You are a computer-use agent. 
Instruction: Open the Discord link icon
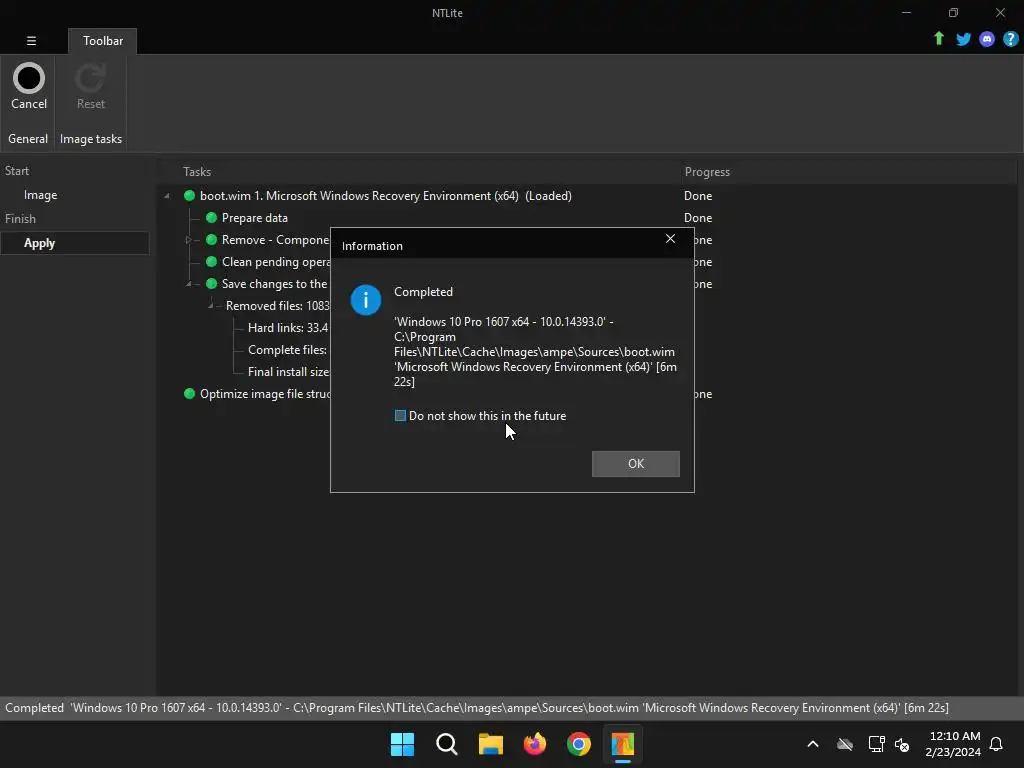(x=987, y=39)
